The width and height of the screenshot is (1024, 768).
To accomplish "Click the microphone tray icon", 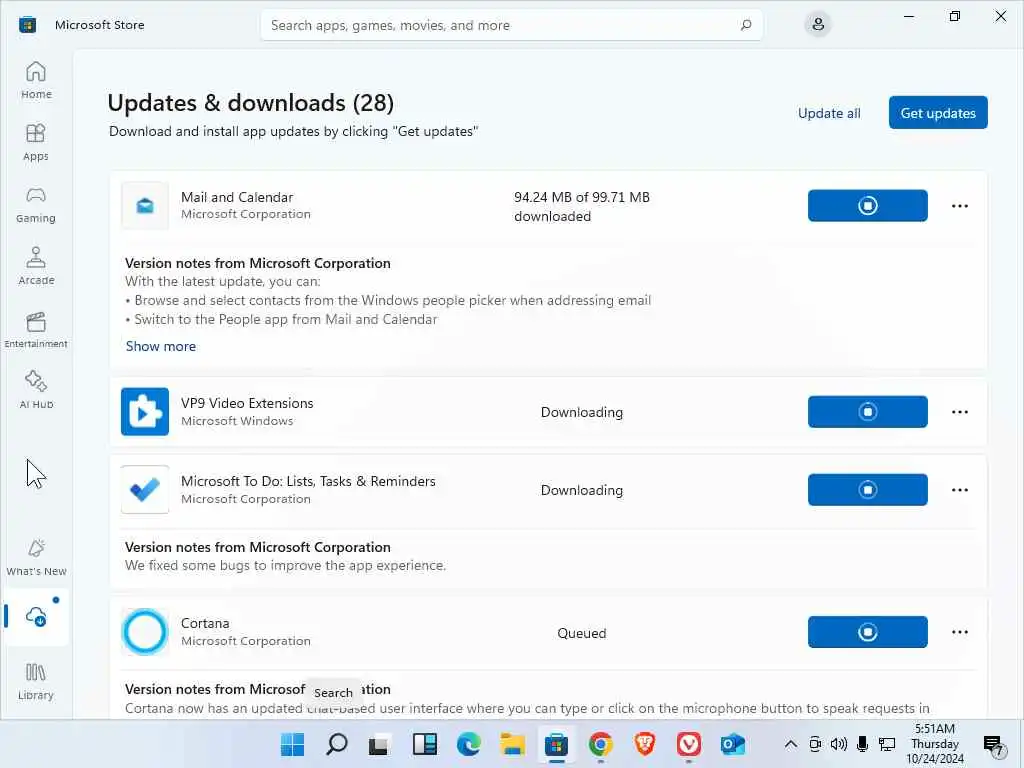I will pyautogui.click(x=863, y=744).
